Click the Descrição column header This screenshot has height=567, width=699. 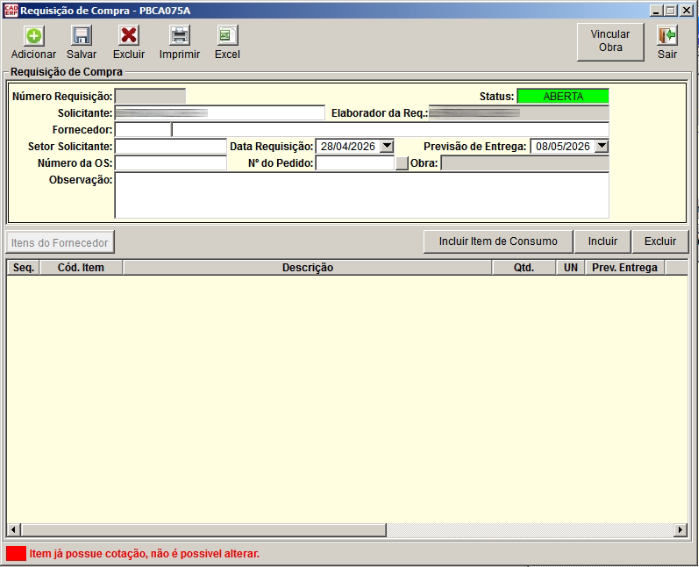point(308,267)
